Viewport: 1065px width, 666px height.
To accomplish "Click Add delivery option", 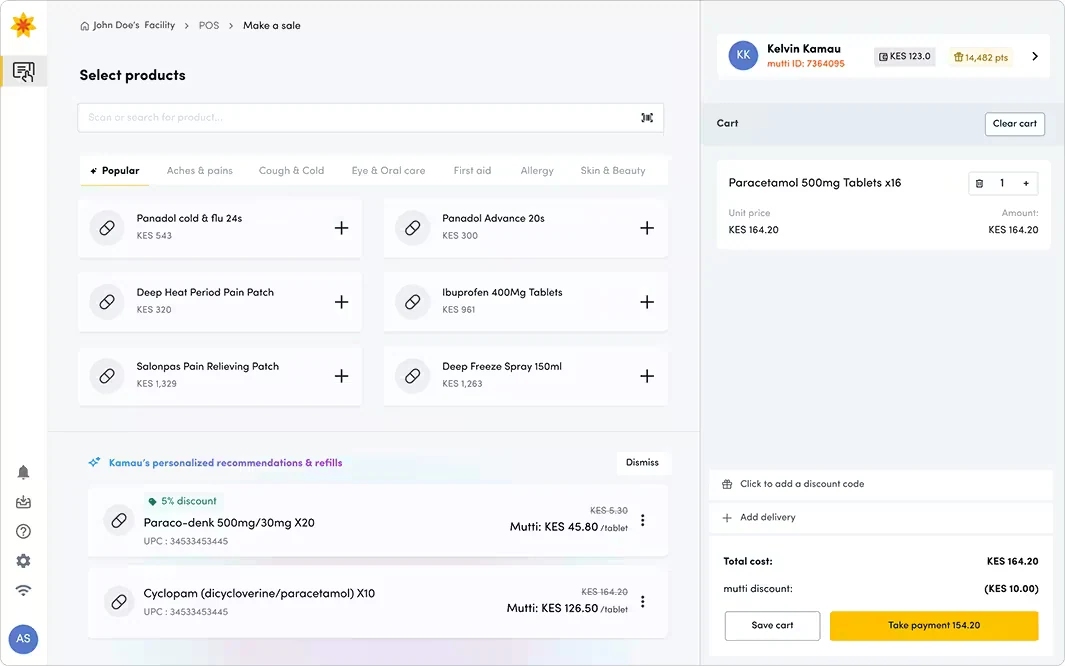I will pyautogui.click(x=881, y=517).
